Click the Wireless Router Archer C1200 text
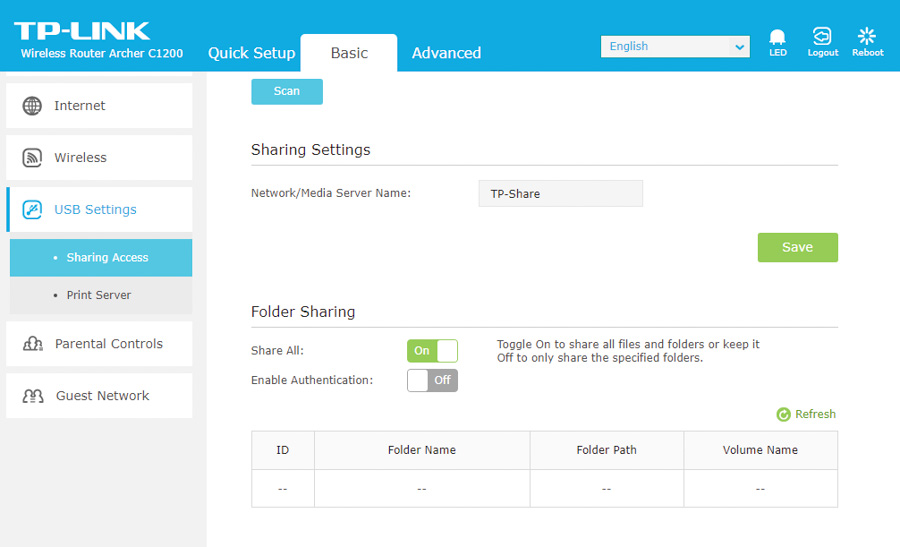The width and height of the screenshot is (900, 547). click(102, 53)
